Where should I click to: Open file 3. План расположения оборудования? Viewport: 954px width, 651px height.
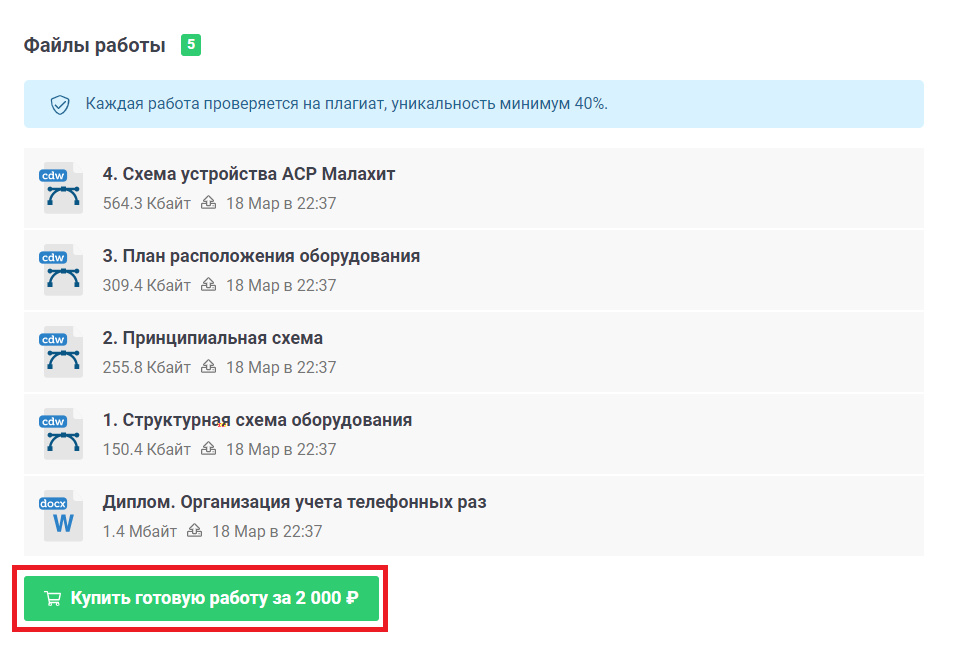(x=261, y=256)
